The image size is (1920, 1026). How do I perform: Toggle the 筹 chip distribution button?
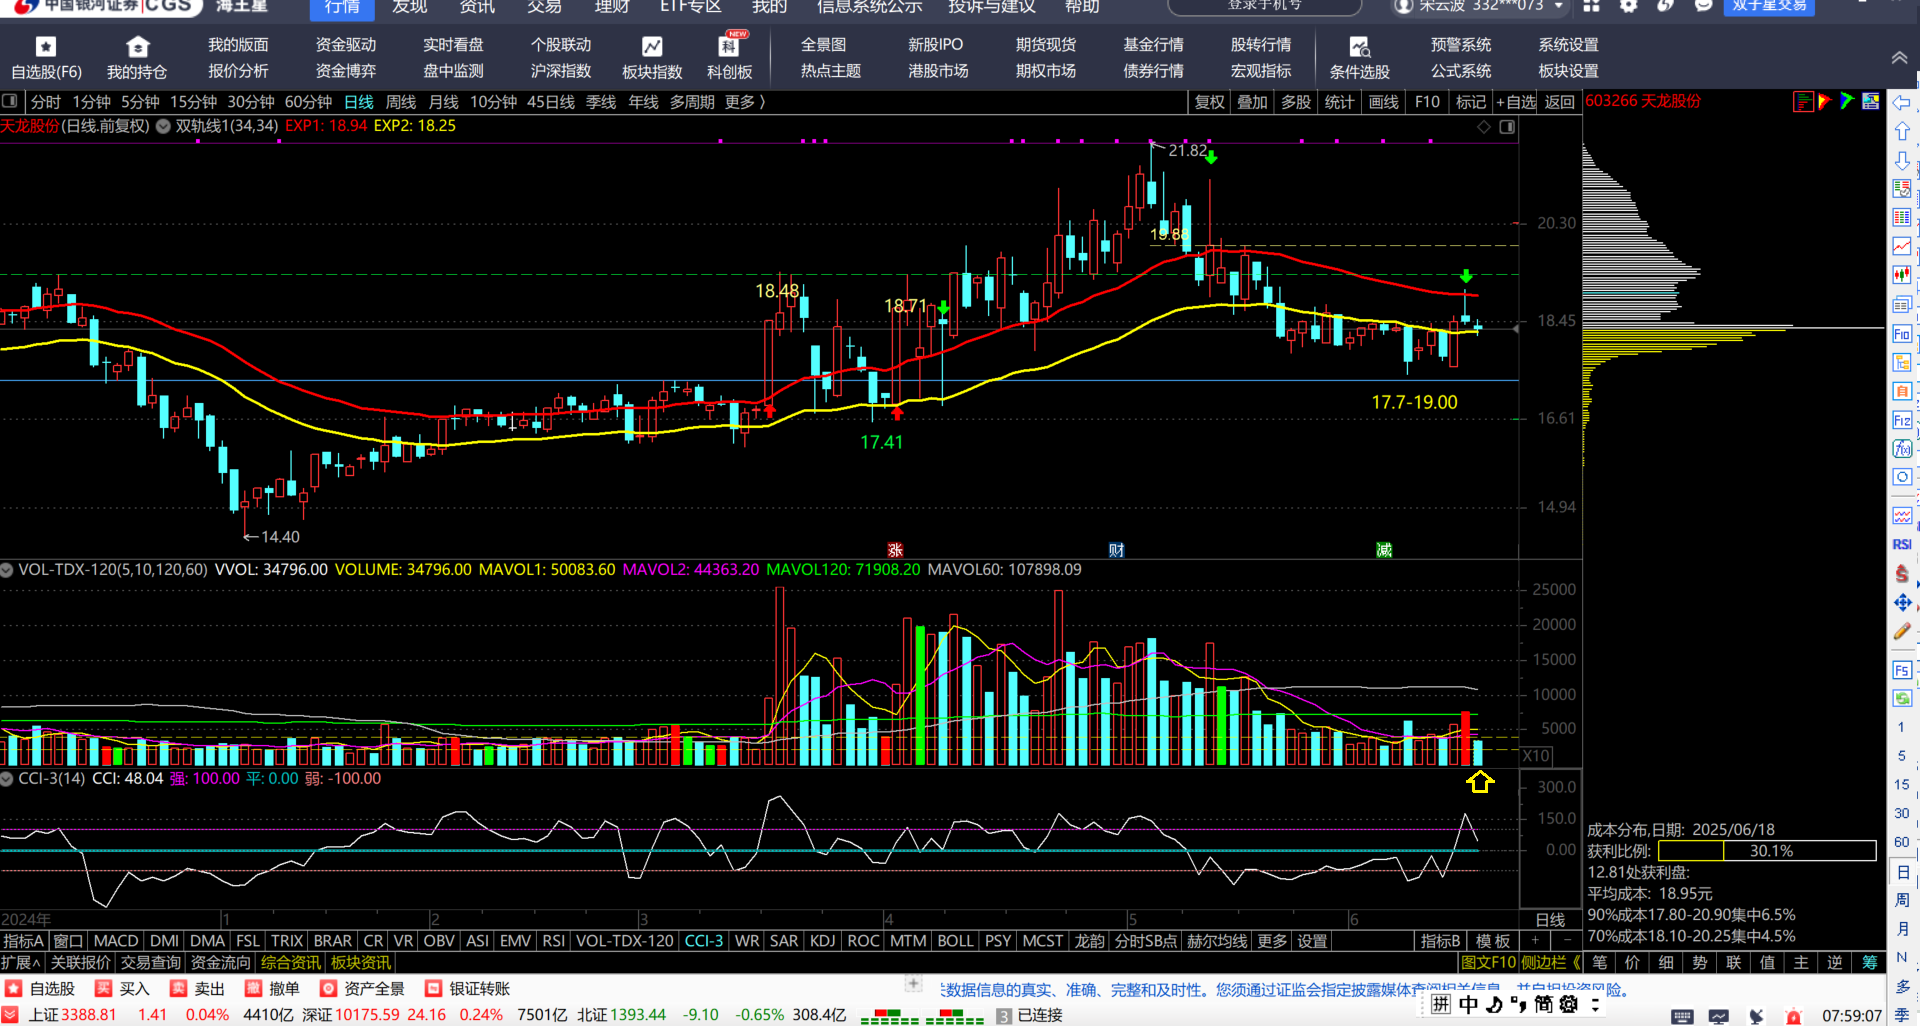pyautogui.click(x=1869, y=963)
